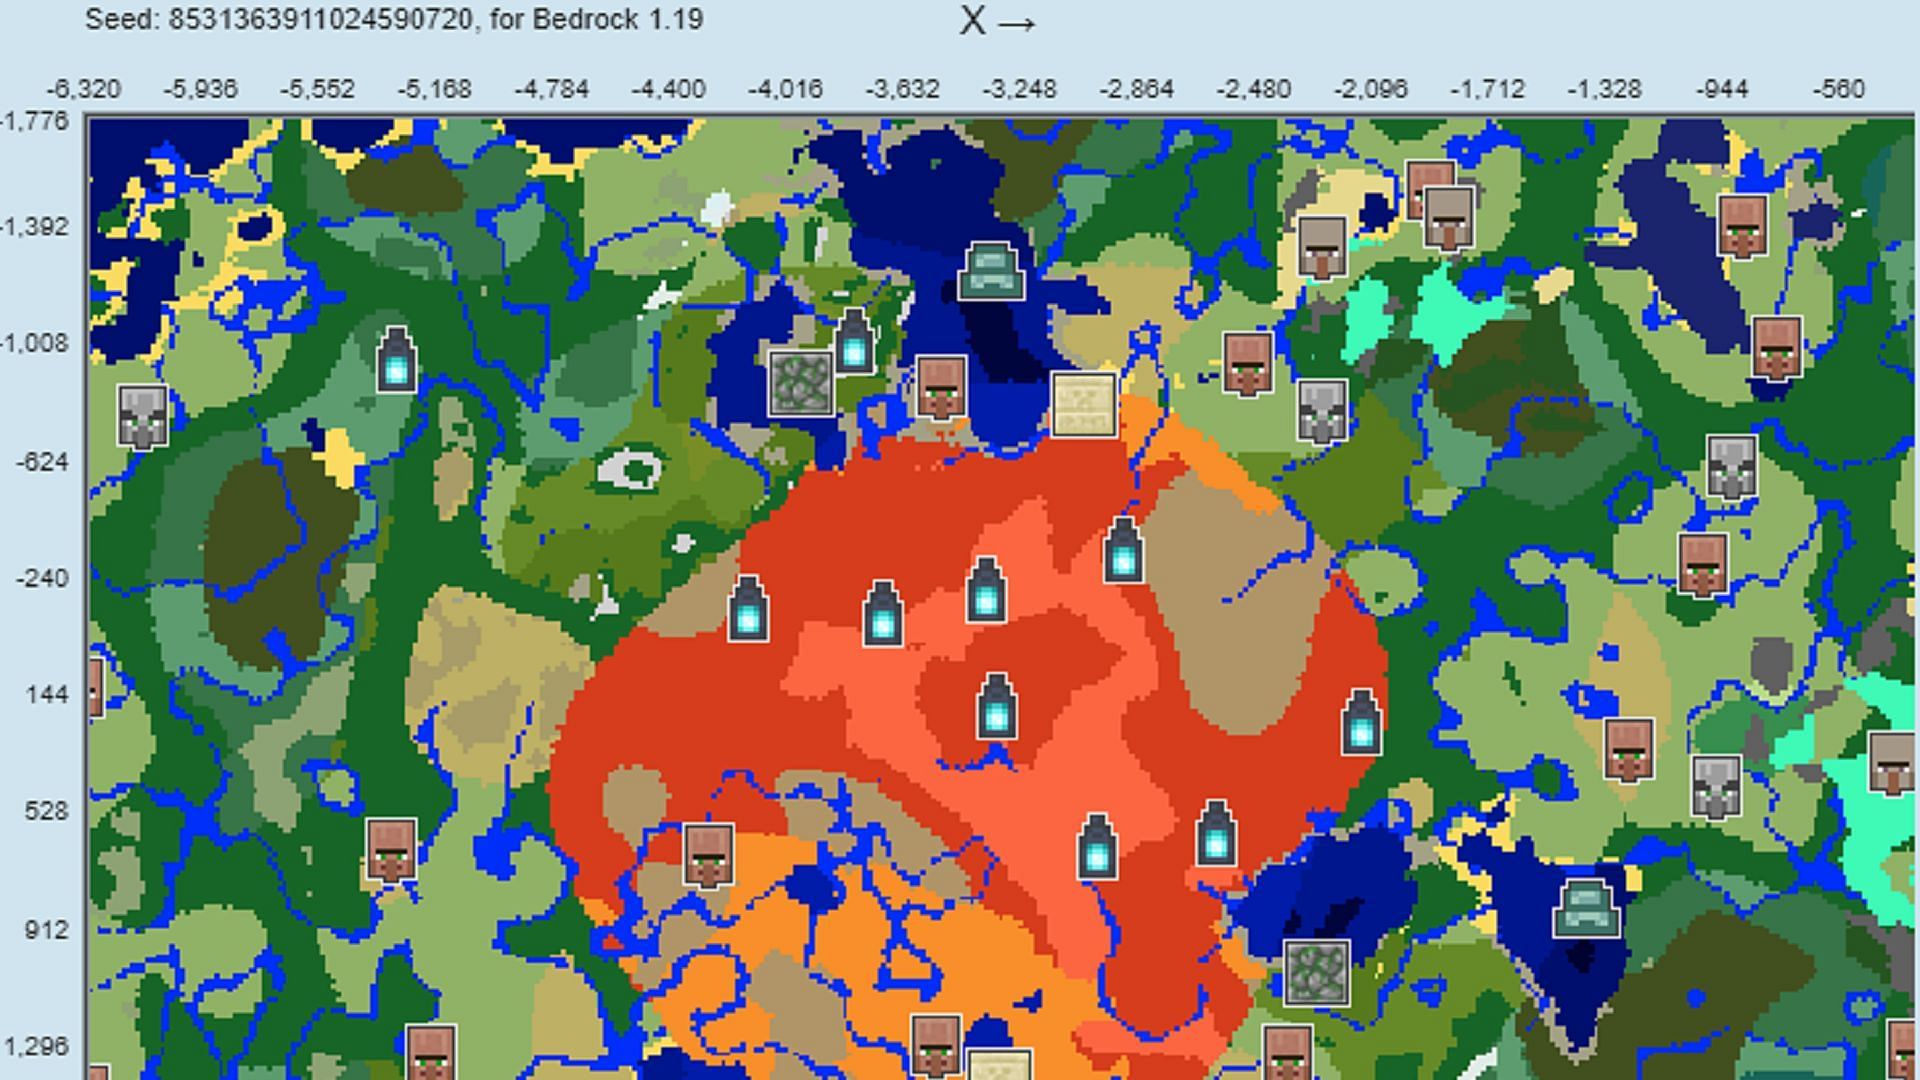
Task: Select the southern mossy cobblestone temple icon
Action: [x=1316, y=973]
